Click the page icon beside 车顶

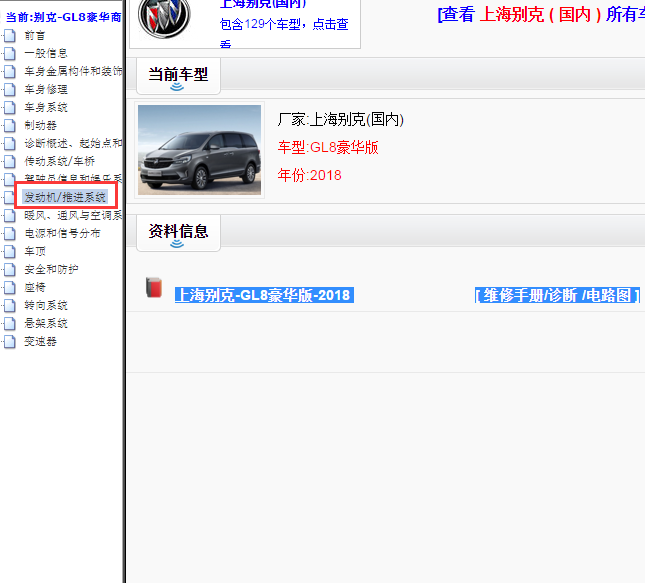click(10, 251)
